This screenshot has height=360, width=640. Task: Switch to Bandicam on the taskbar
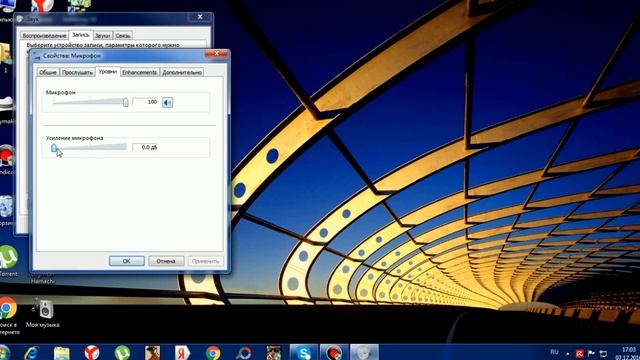click(334, 353)
